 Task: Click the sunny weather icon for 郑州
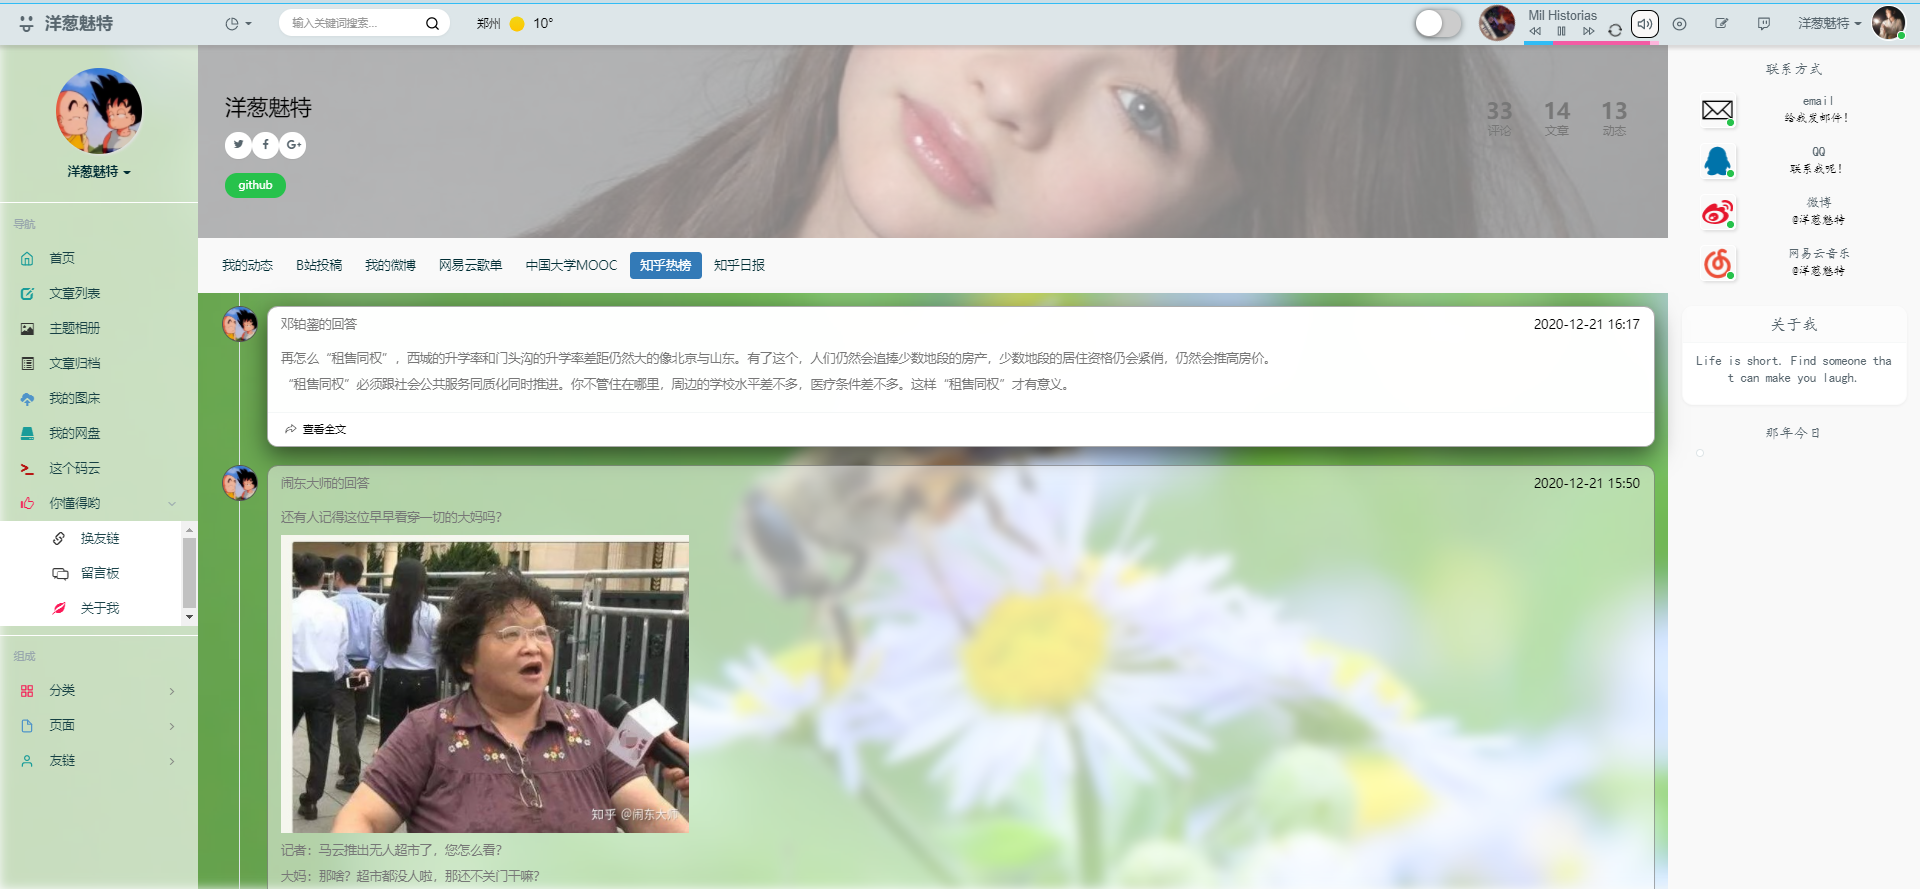(517, 23)
